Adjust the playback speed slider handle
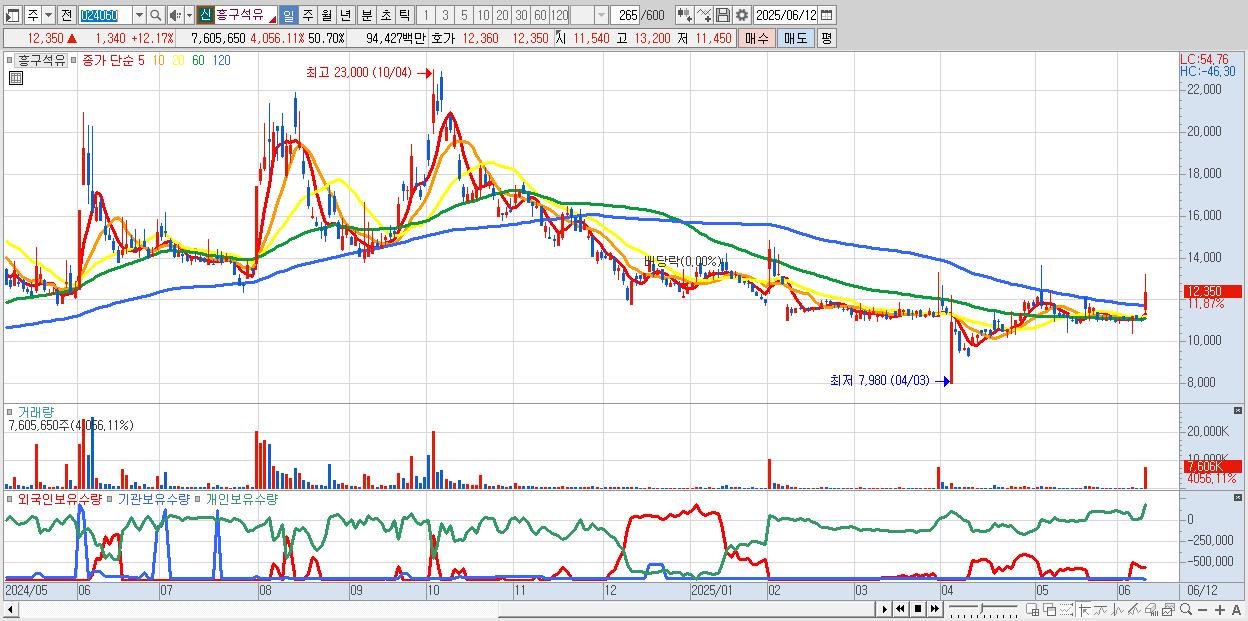 tap(981, 608)
